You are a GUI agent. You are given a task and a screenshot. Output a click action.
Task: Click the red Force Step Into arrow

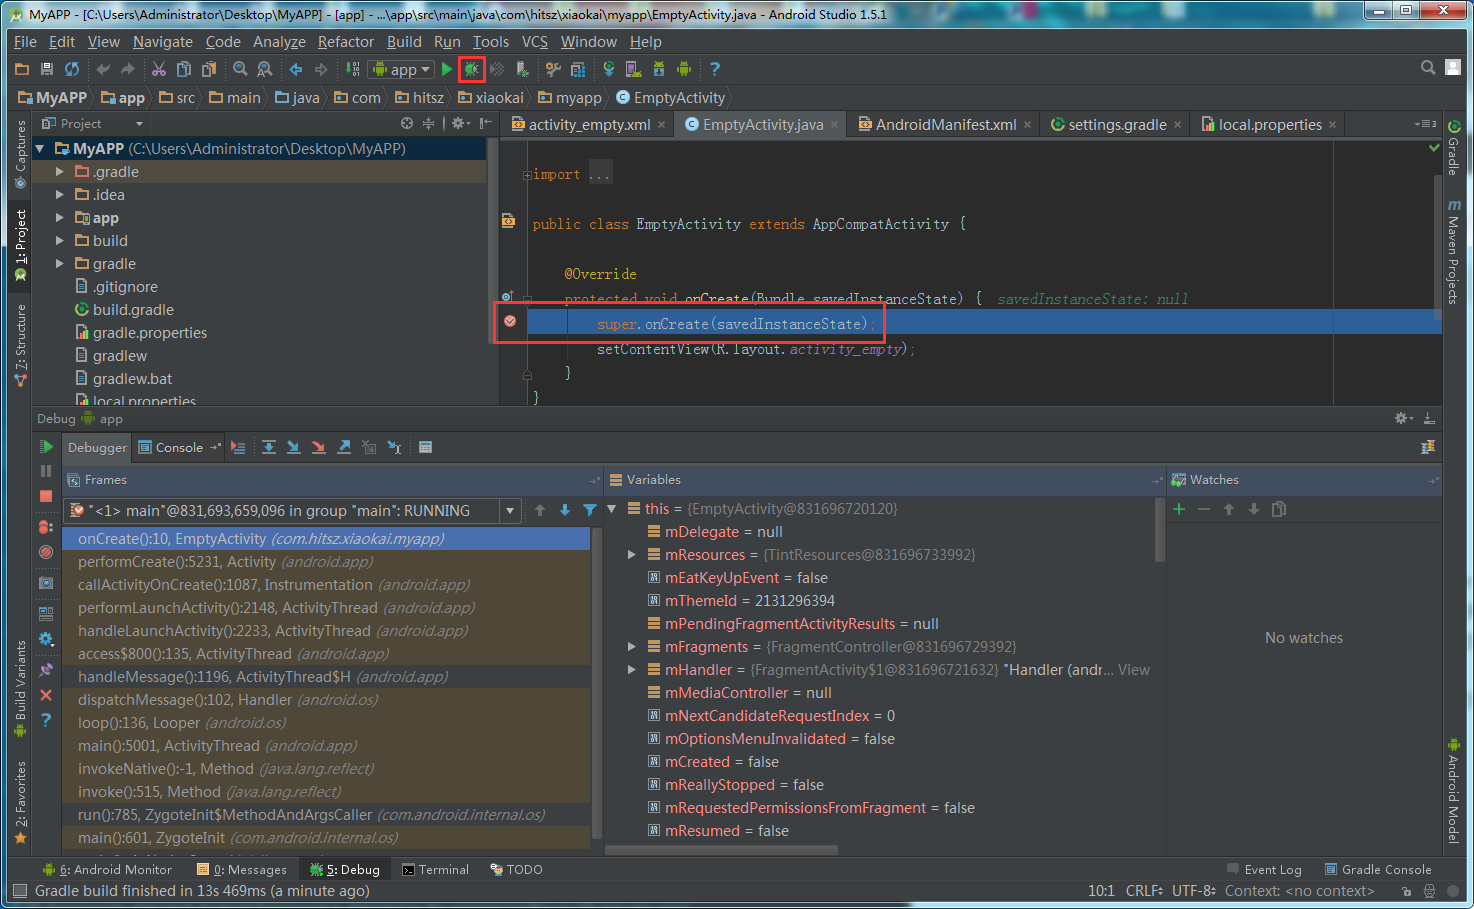coord(318,447)
